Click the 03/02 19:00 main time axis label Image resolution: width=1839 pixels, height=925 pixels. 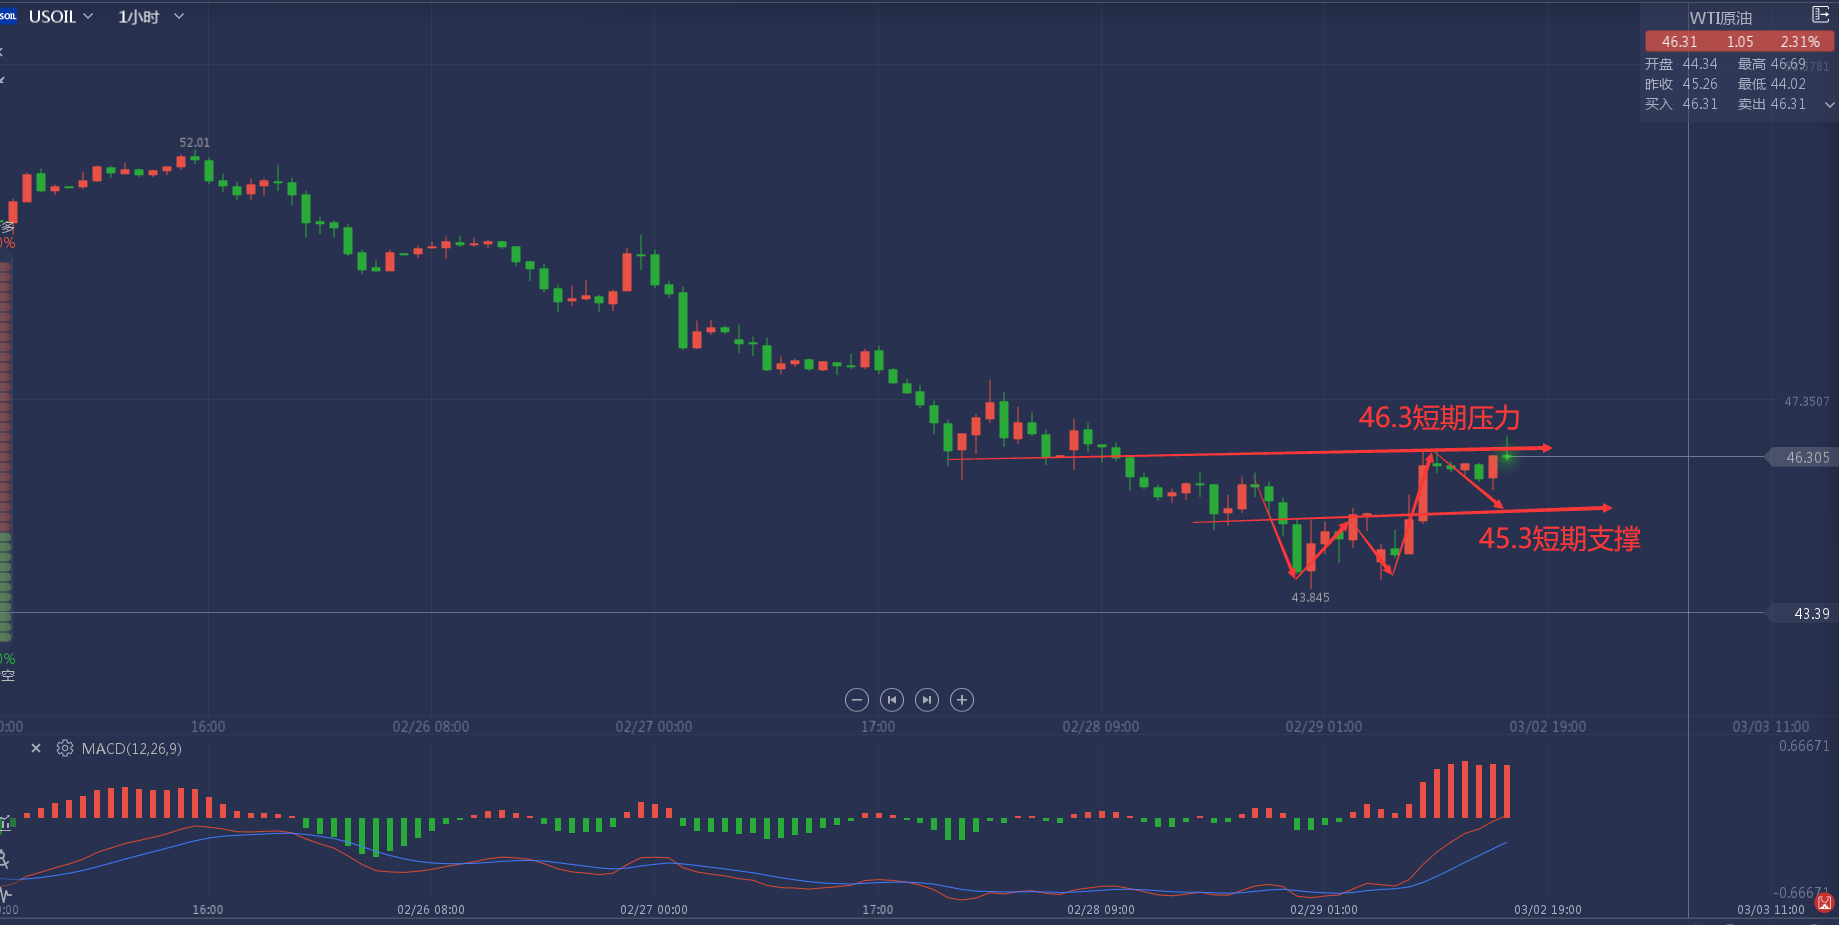[x=1548, y=727]
